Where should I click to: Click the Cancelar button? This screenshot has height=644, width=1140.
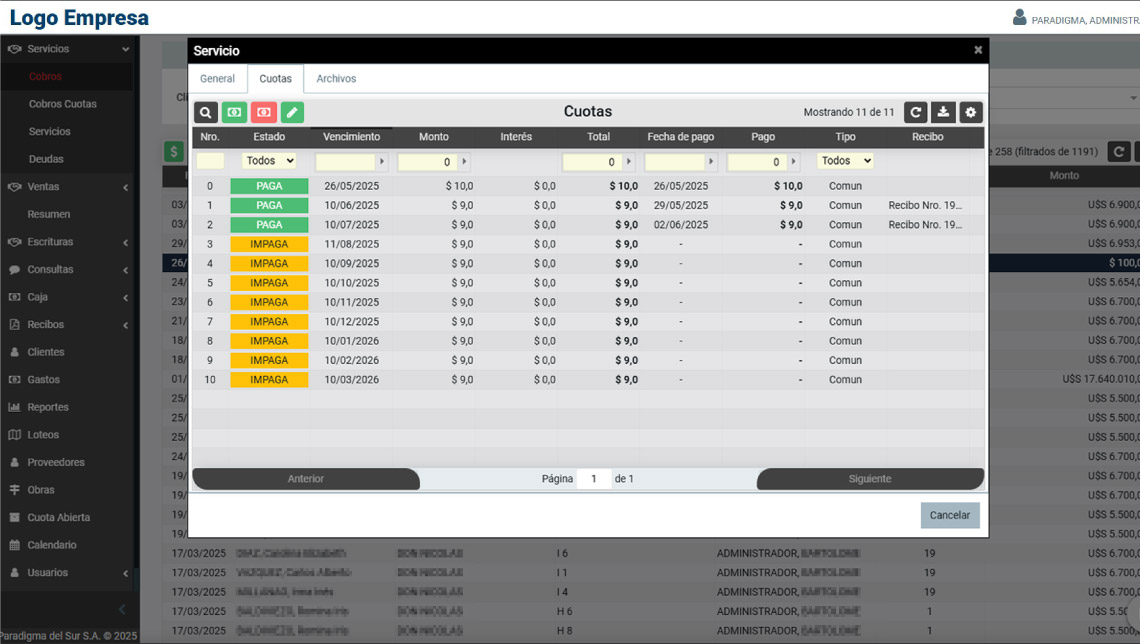949,515
